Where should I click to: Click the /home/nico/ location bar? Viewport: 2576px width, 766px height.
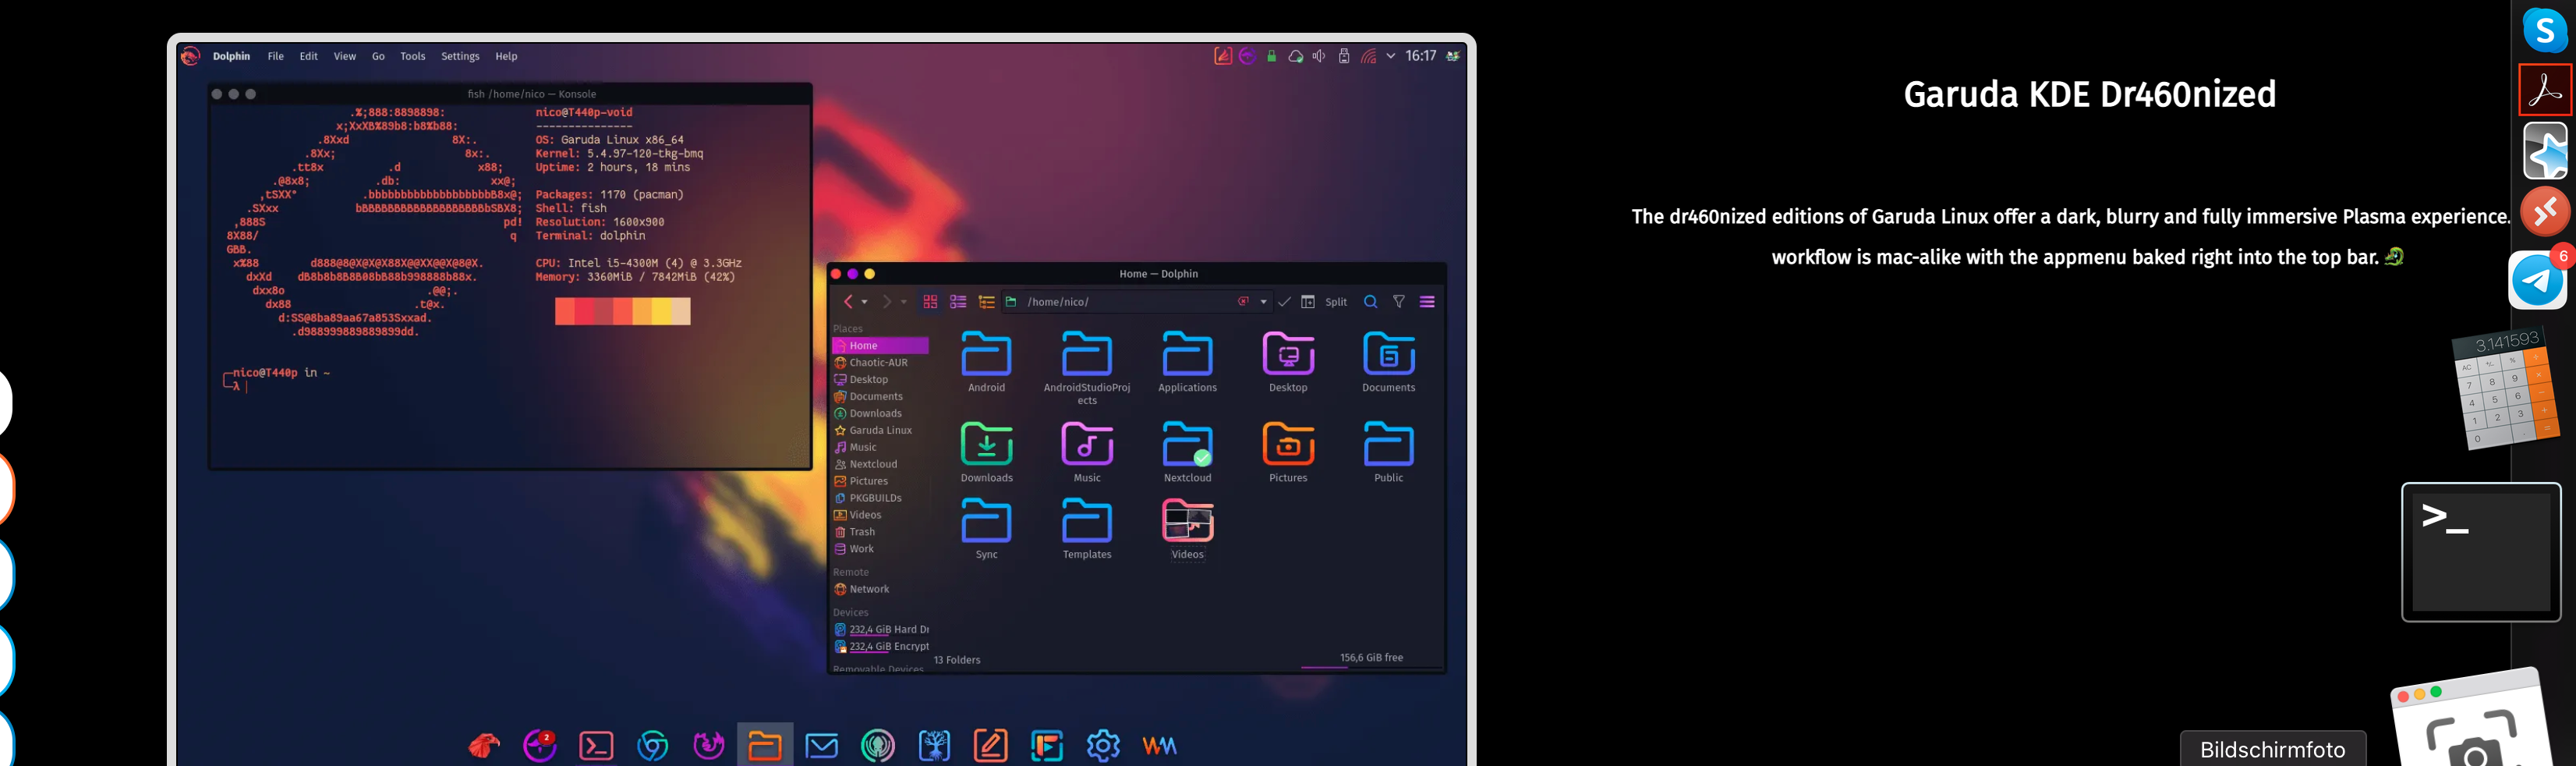(x=1137, y=302)
